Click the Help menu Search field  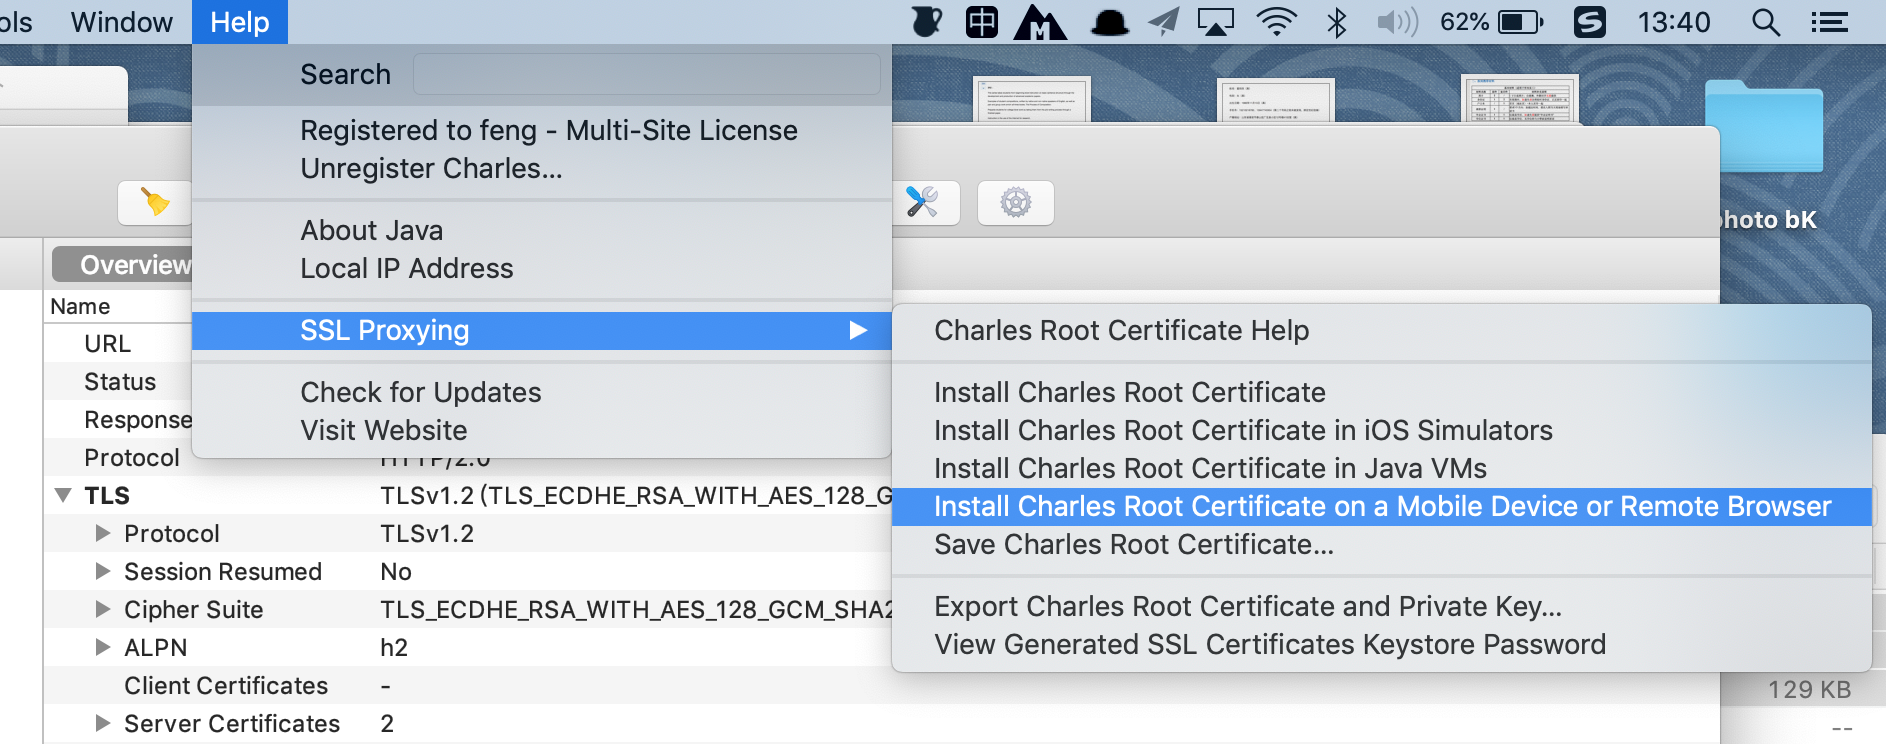pyautogui.click(x=646, y=74)
